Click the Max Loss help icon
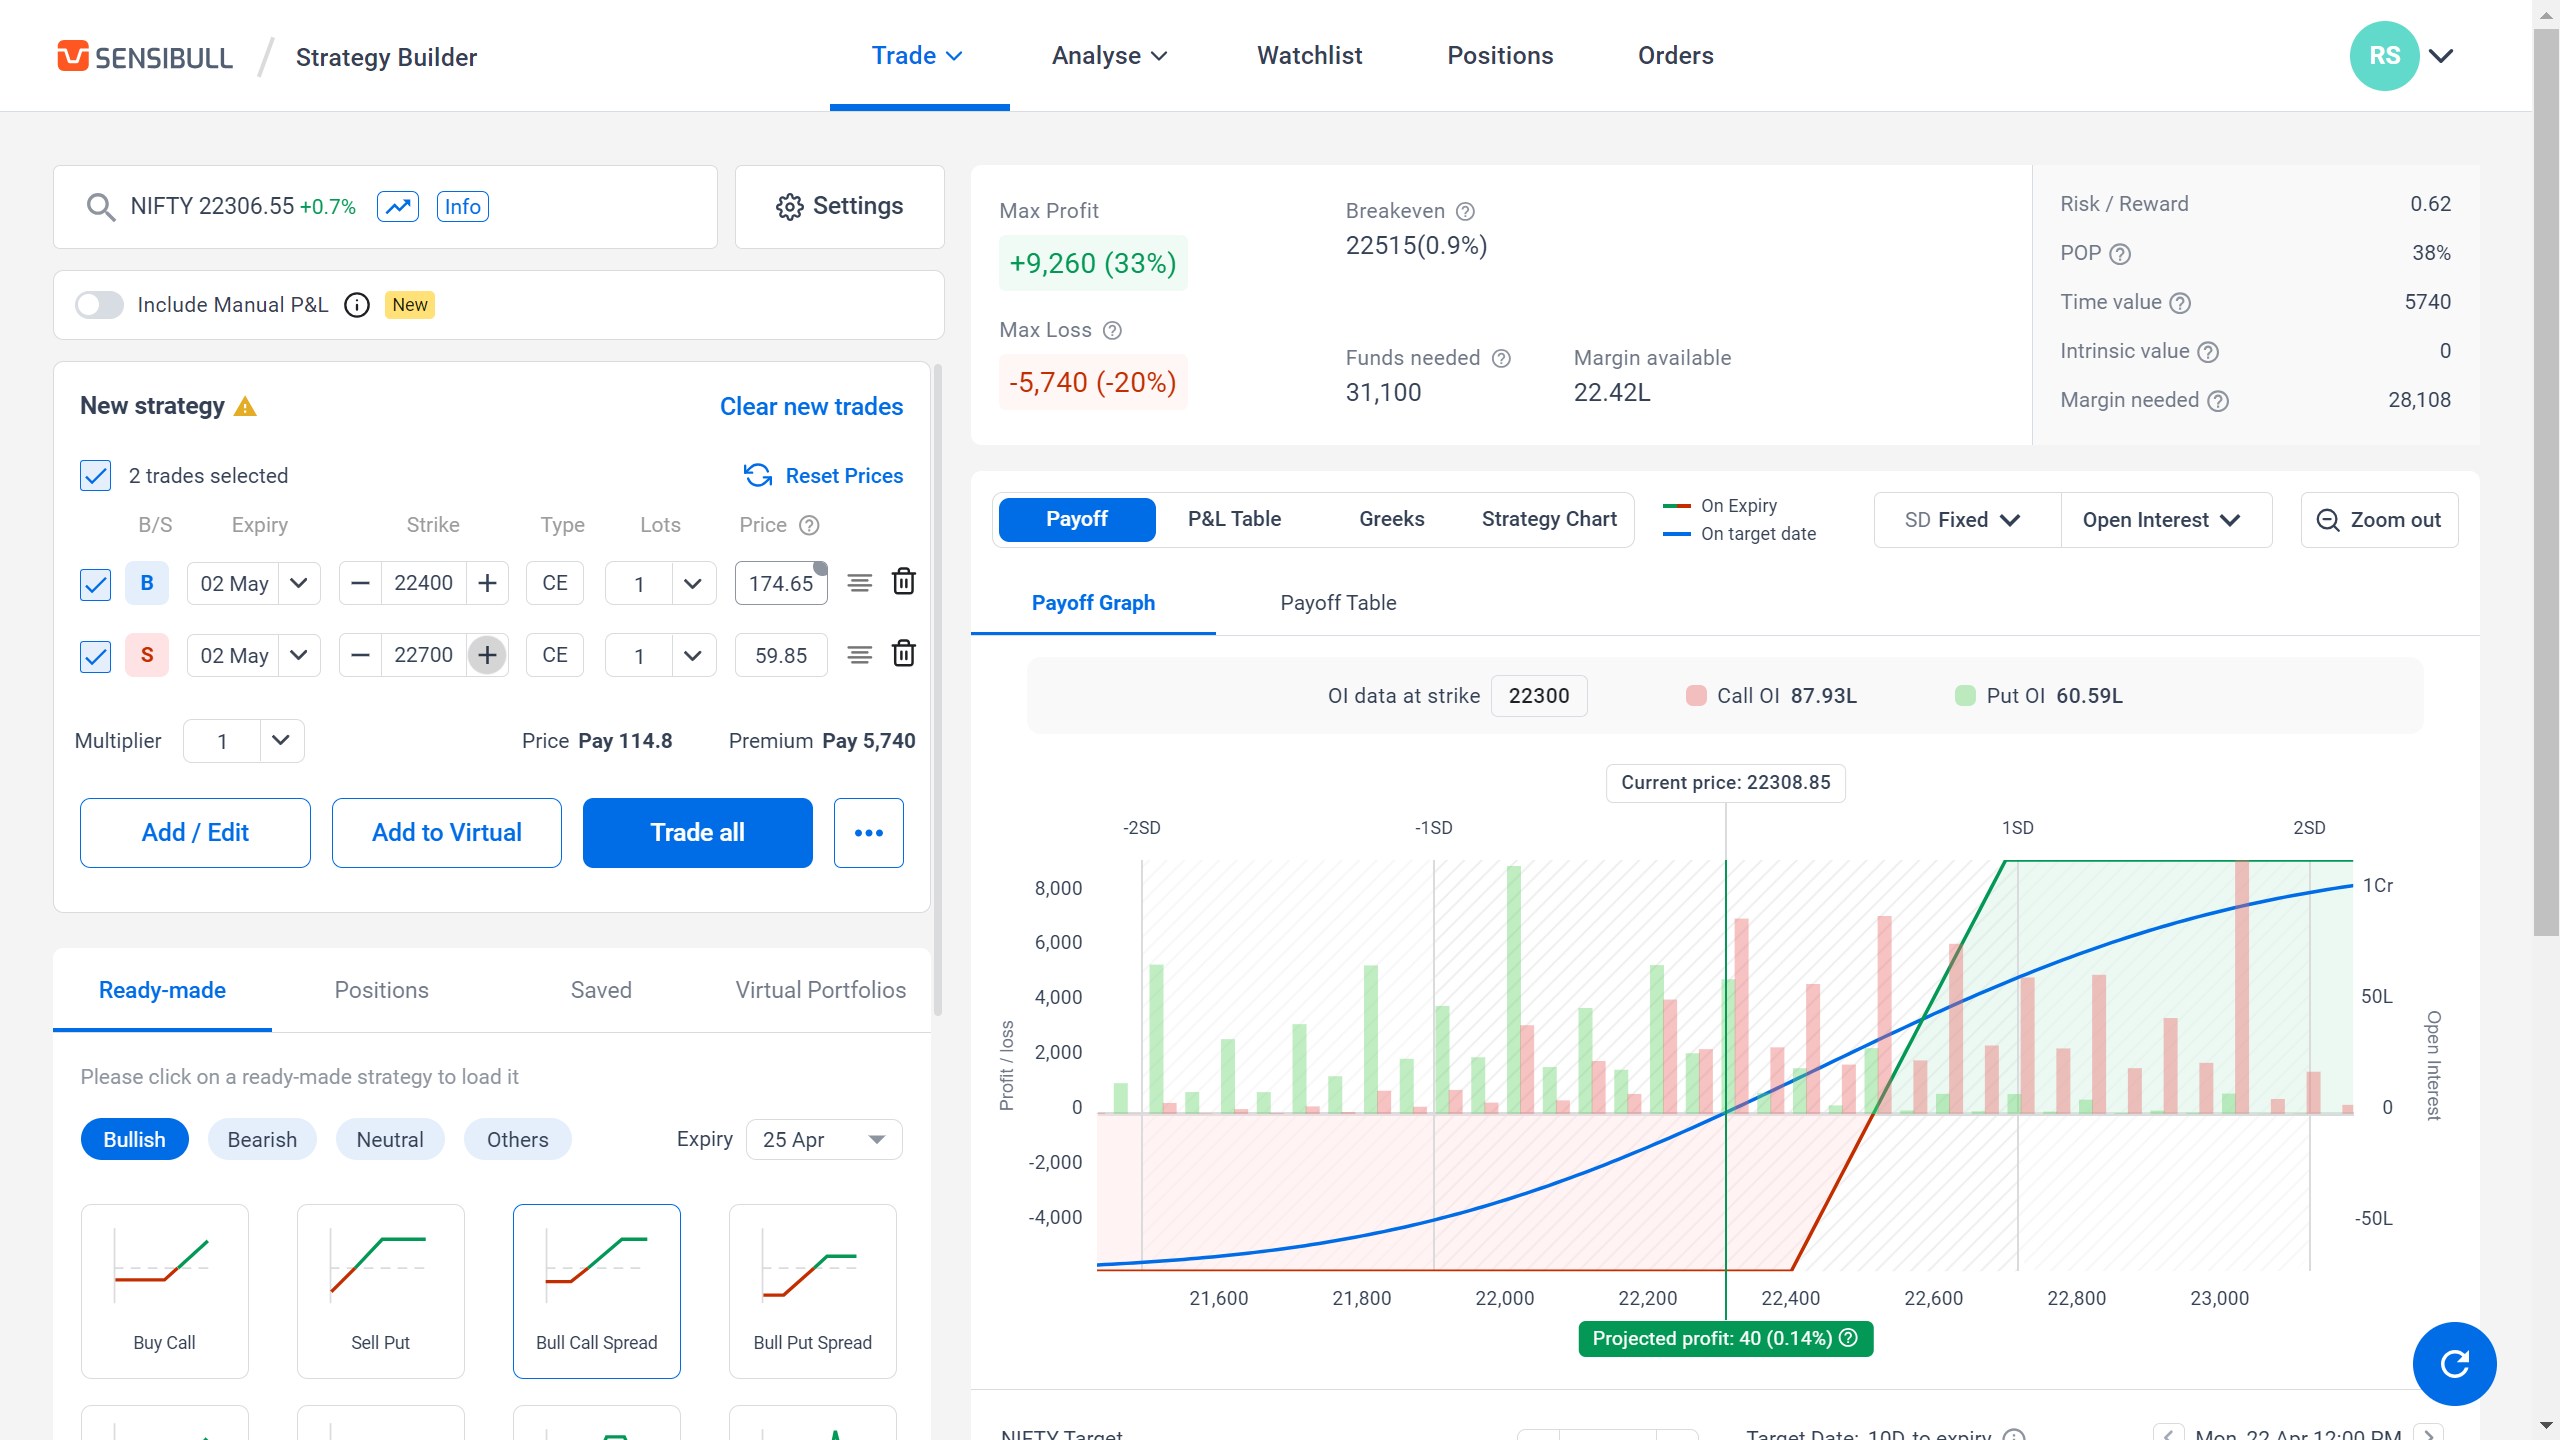Screen dimensions: 2560x1440 point(1112,330)
